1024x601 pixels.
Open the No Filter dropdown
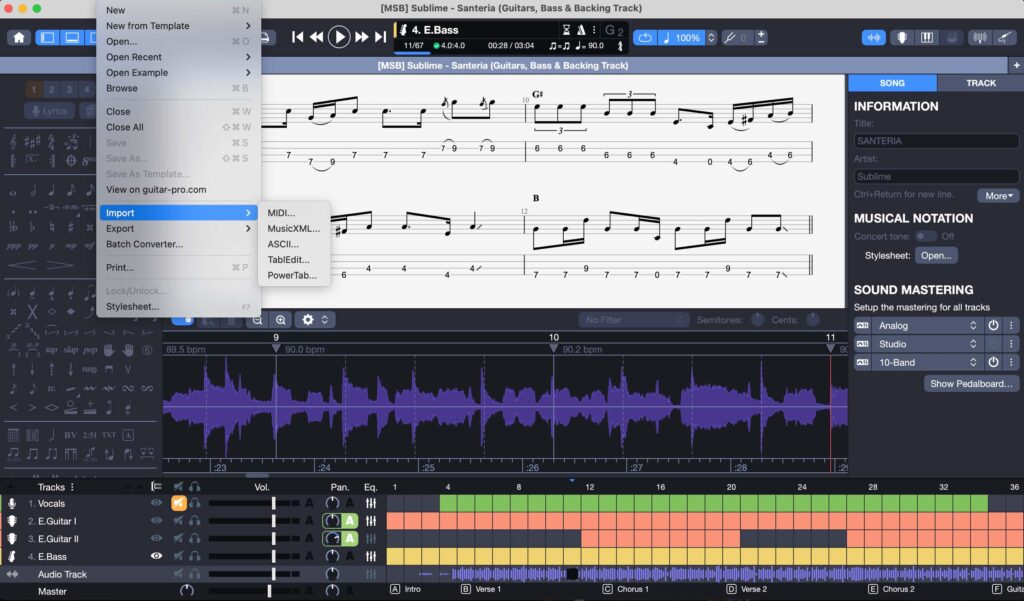click(x=633, y=319)
